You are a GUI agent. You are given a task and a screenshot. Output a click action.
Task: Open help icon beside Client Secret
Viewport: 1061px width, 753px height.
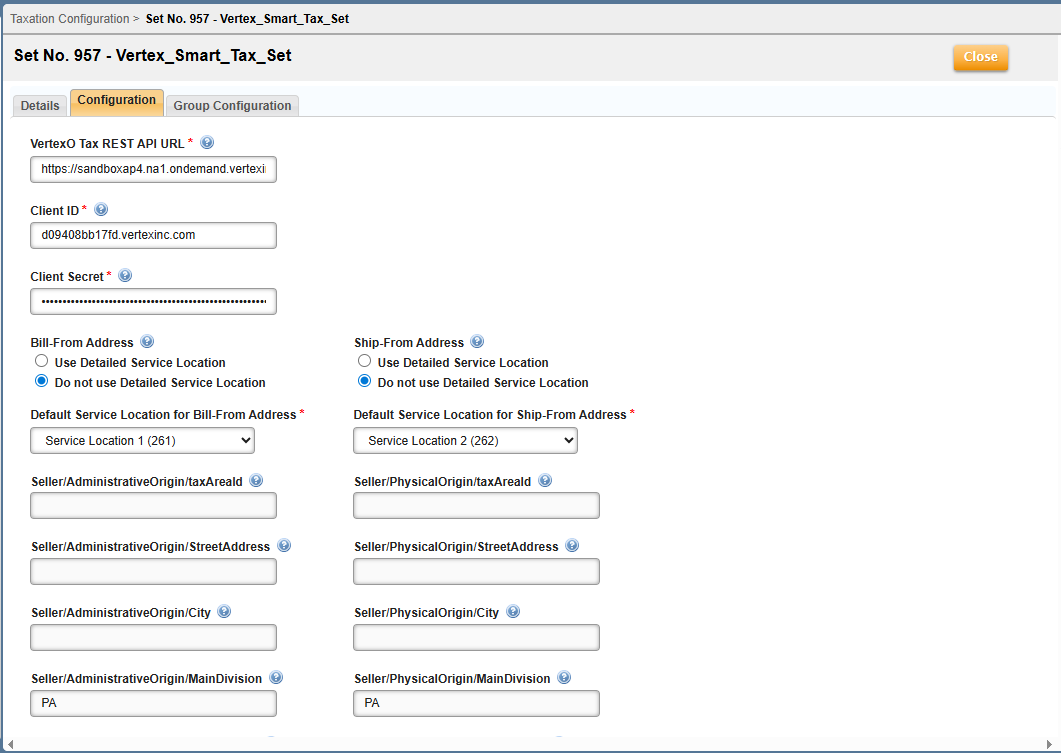[125, 275]
